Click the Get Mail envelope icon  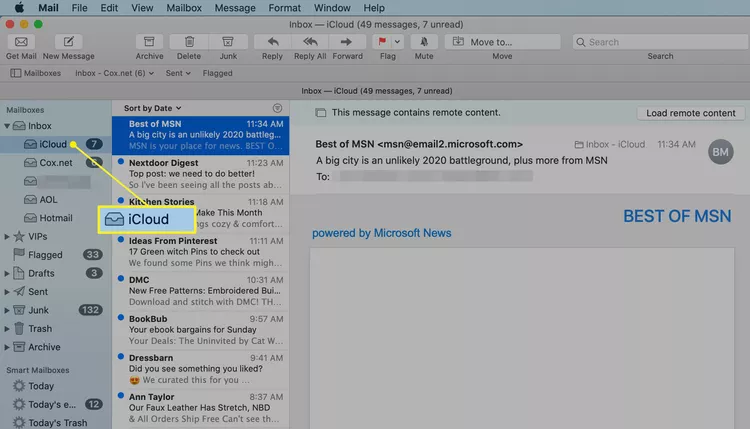21,42
